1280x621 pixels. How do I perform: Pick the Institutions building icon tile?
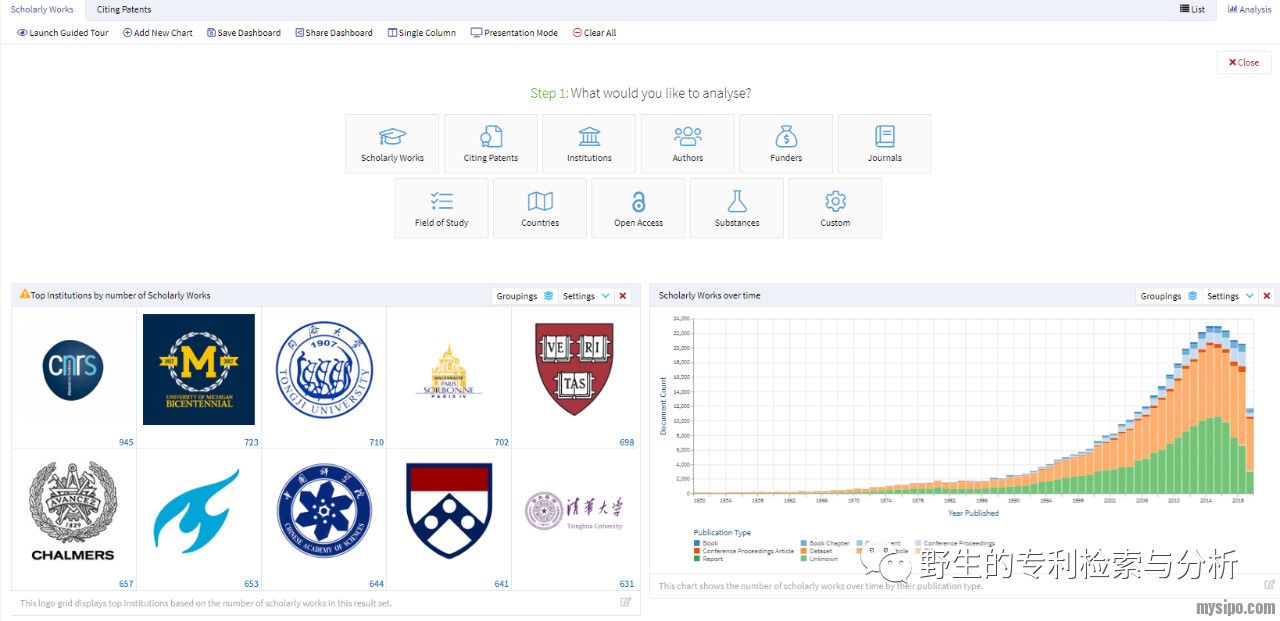click(x=589, y=144)
